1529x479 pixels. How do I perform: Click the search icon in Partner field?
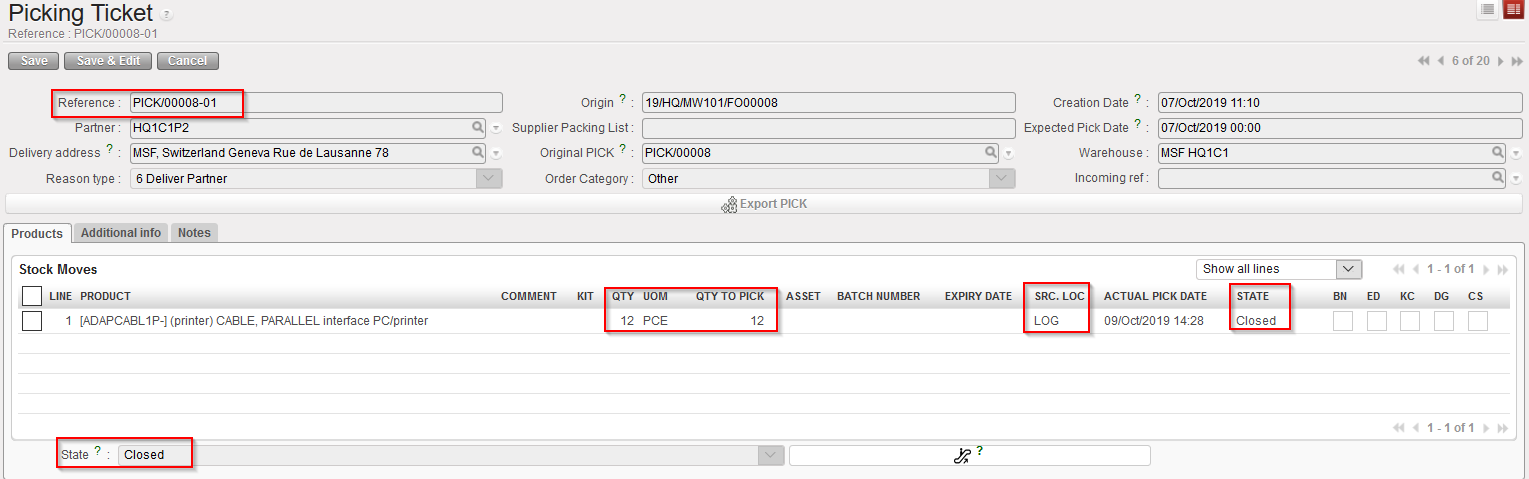[479, 128]
